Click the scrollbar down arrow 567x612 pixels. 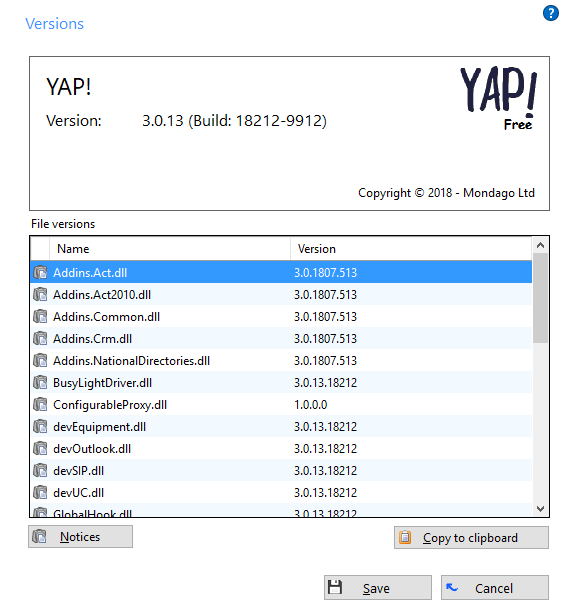(540, 509)
